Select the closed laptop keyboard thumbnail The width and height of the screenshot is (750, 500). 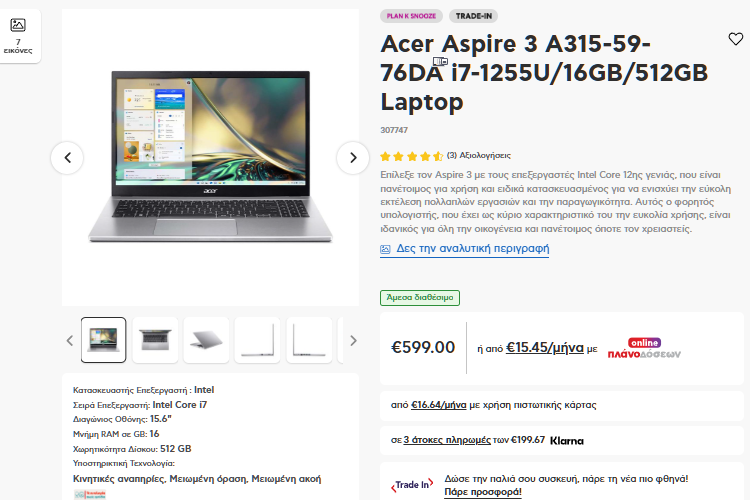point(155,340)
